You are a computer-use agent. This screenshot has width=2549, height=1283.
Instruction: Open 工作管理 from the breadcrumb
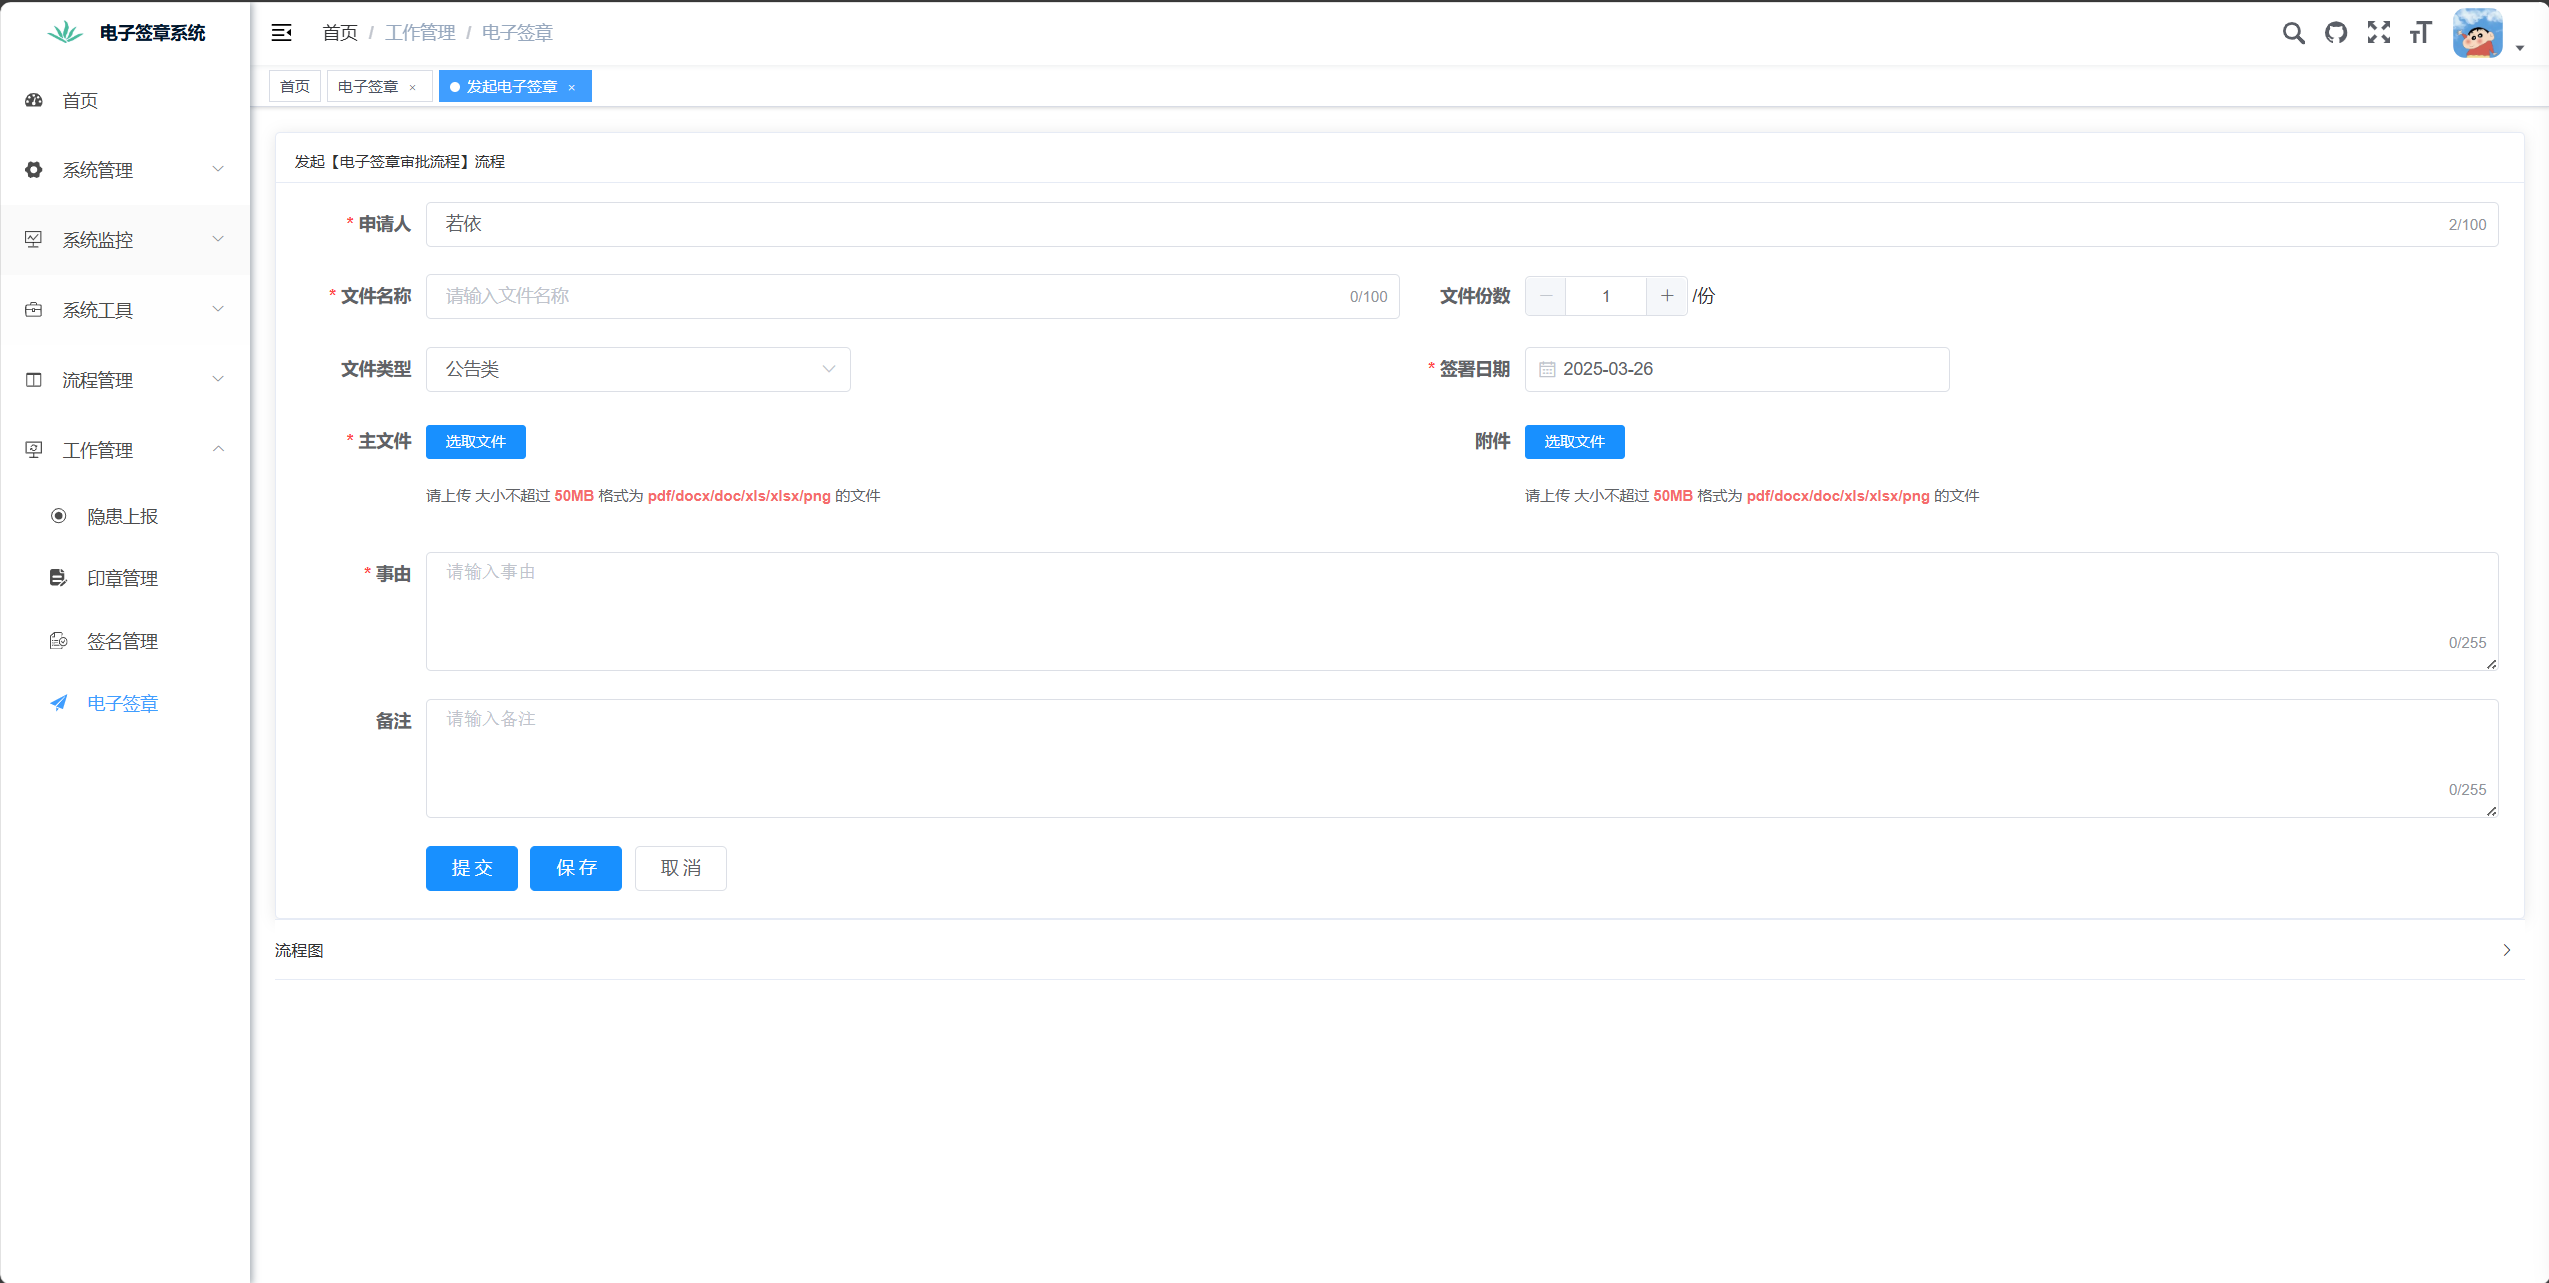420,32
